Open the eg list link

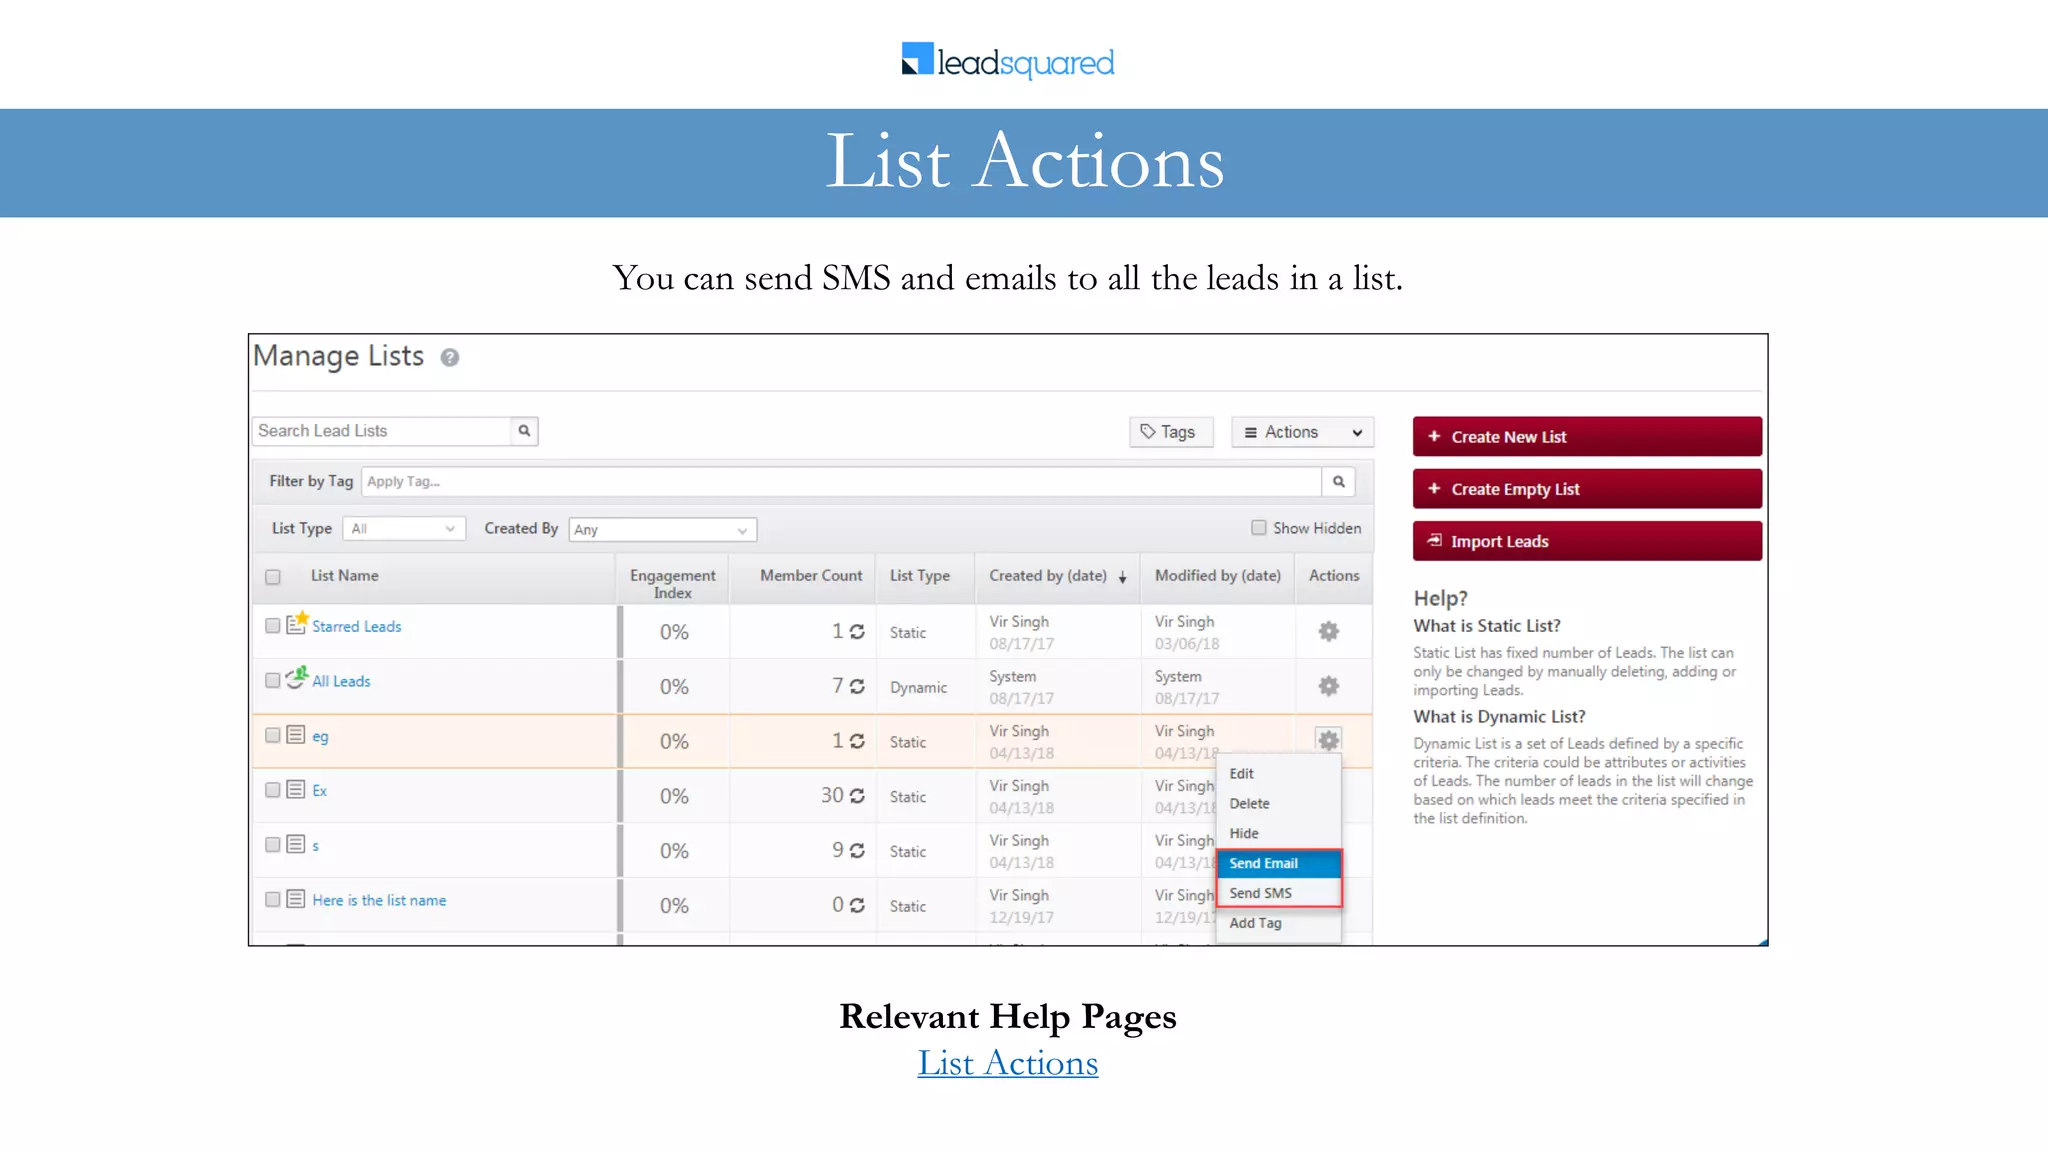click(x=320, y=737)
